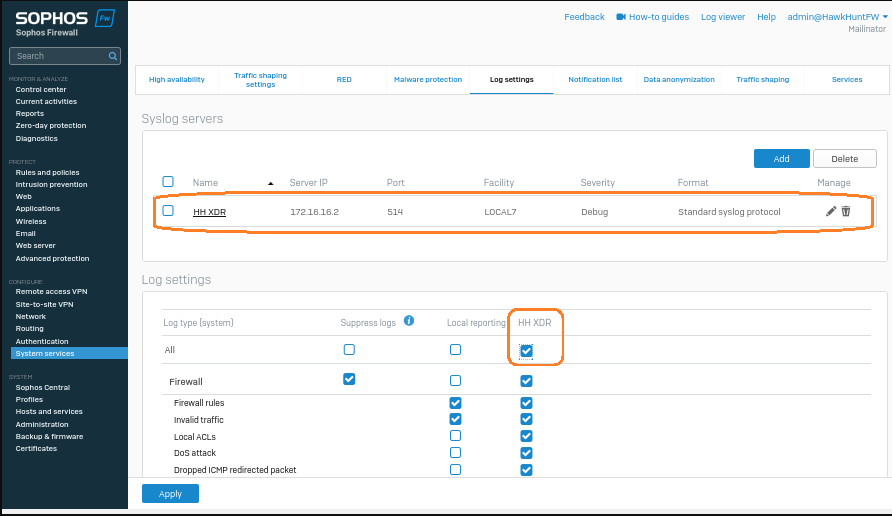This screenshot has height=516, width=892.
Task: Click the pencil edit icon for HH XDR
Action: pyautogui.click(x=831, y=211)
